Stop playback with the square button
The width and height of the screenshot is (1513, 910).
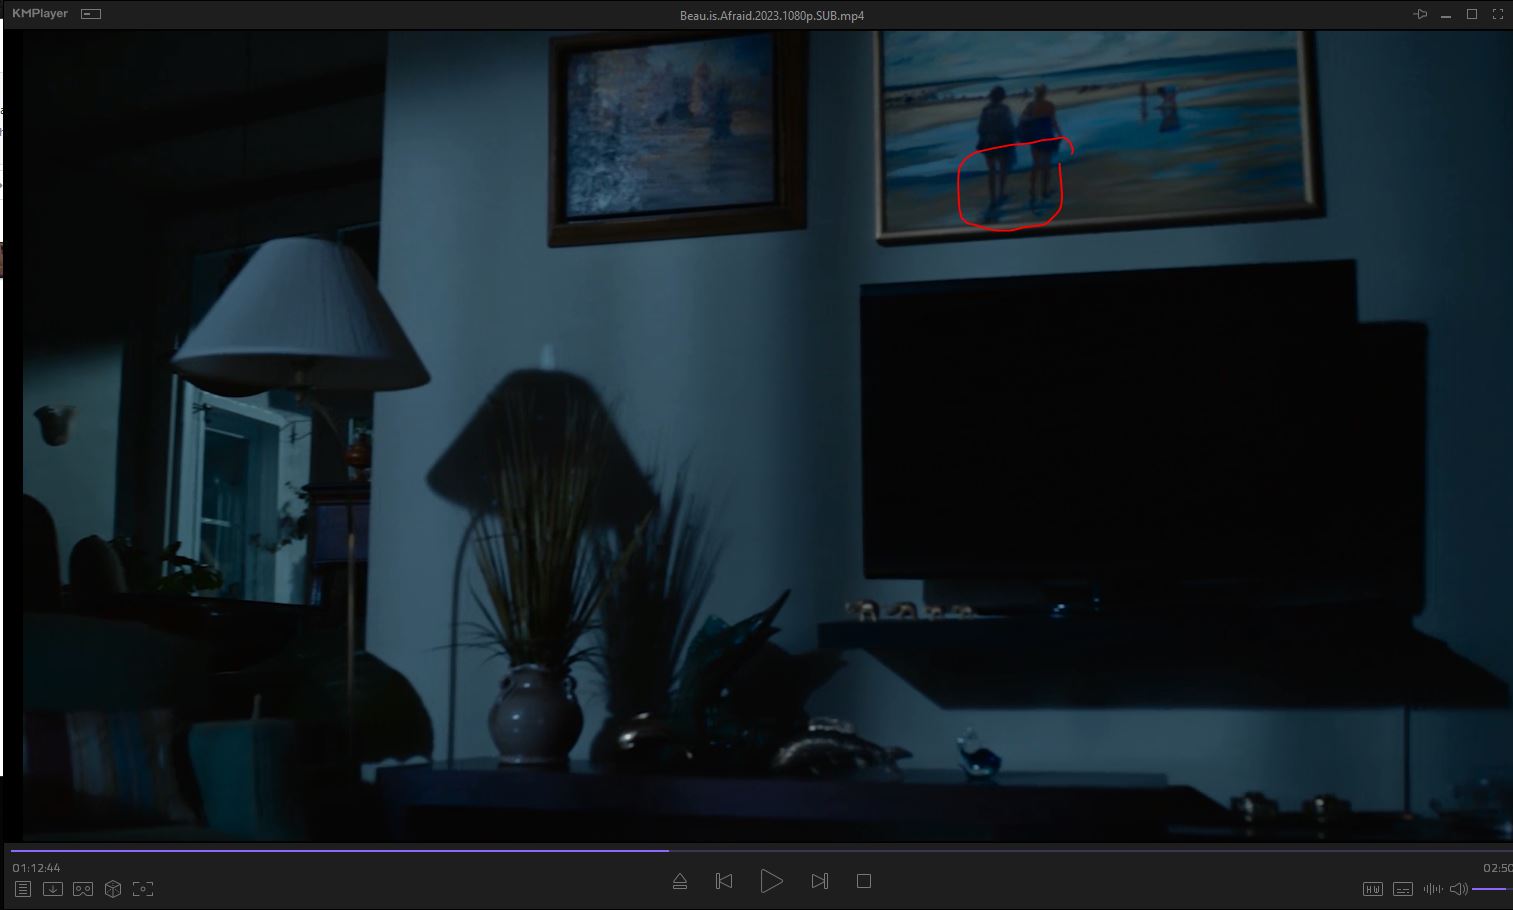pos(864,881)
